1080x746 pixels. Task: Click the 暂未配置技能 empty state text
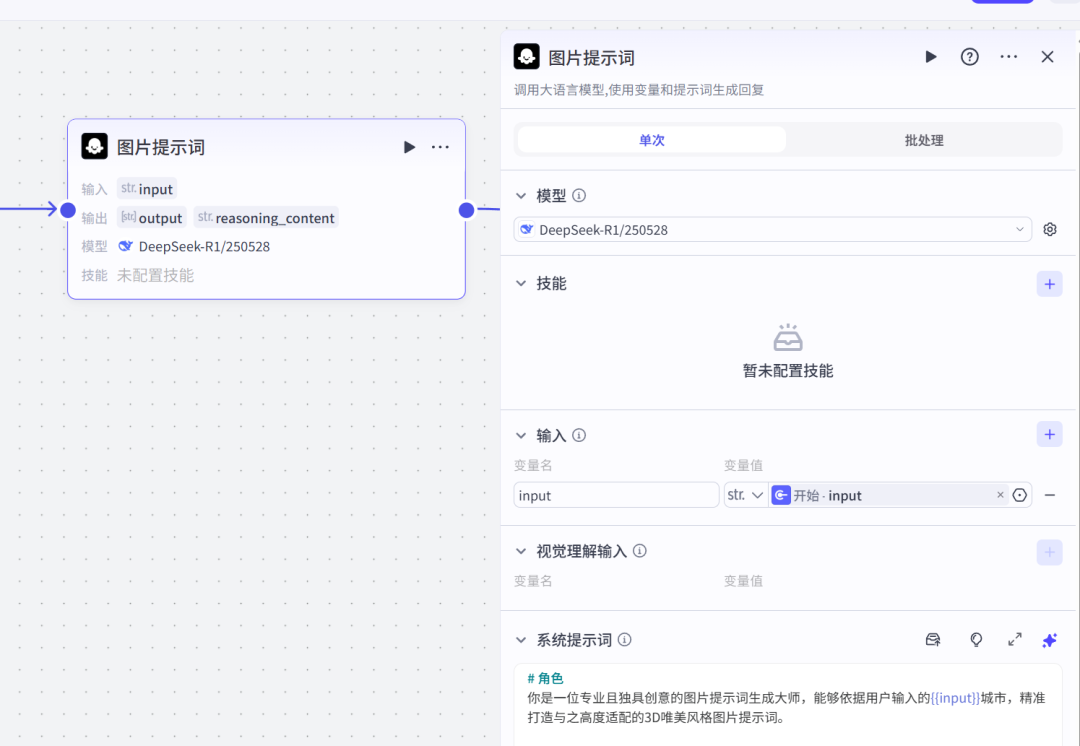[x=788, y=371]
